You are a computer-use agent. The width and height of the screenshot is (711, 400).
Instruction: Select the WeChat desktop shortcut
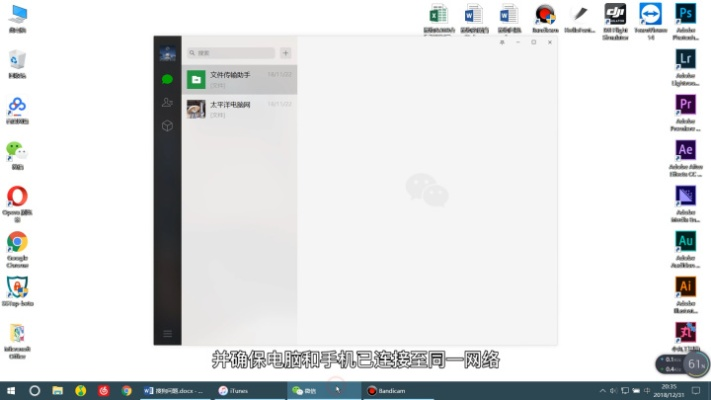[x=17, y=156]
